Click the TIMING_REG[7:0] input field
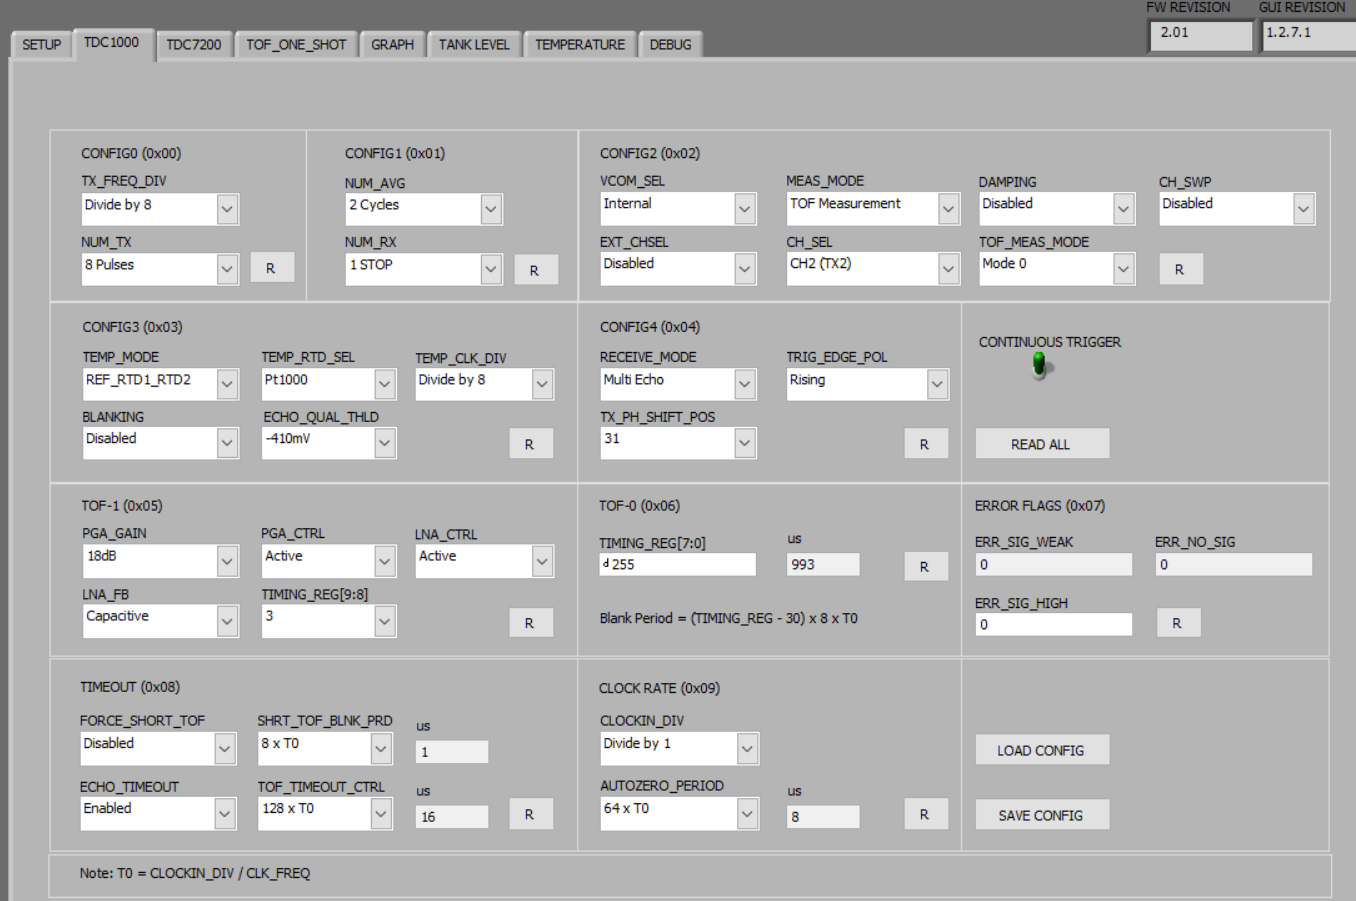Screen dimensions: 1356x901 coord(678,565)
